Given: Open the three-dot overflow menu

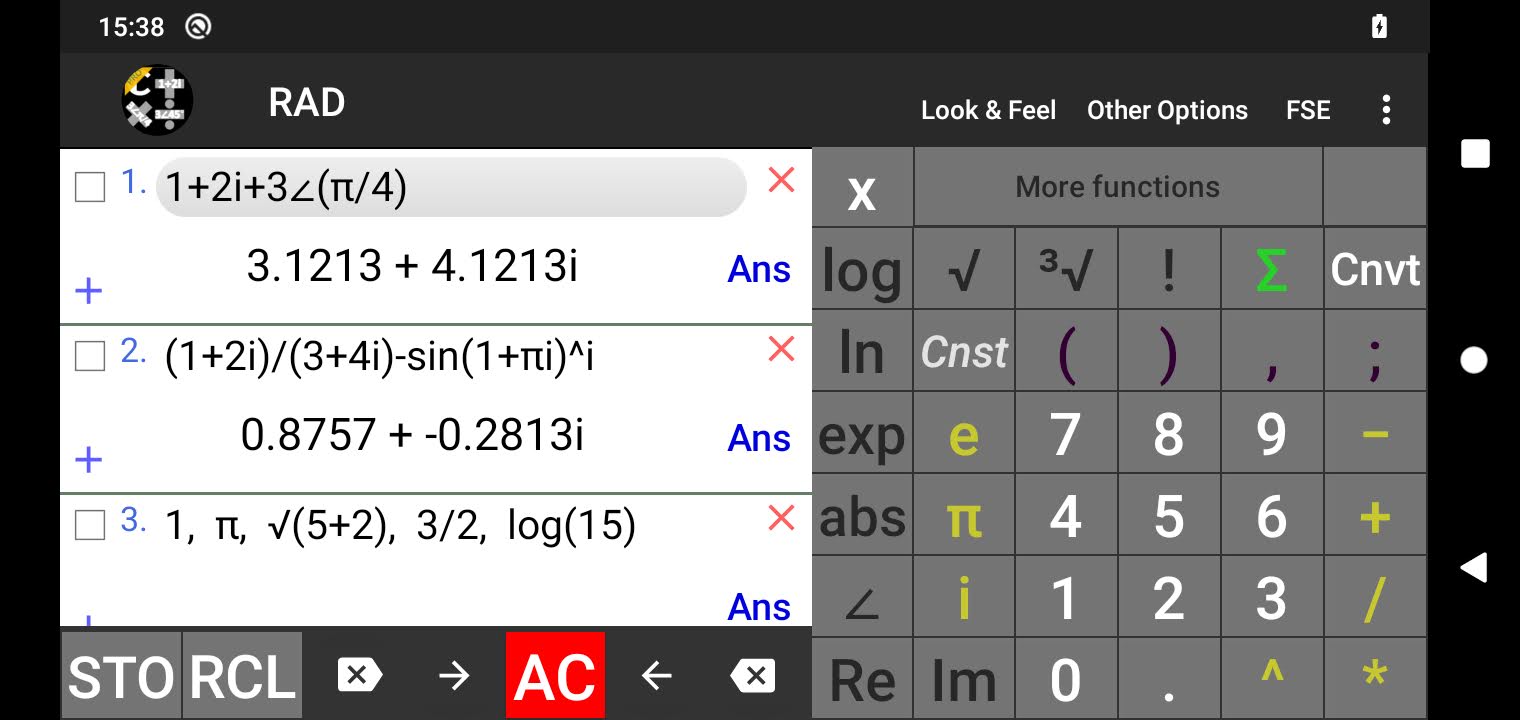Looking at the screenshot, I should coord(1386,110).
